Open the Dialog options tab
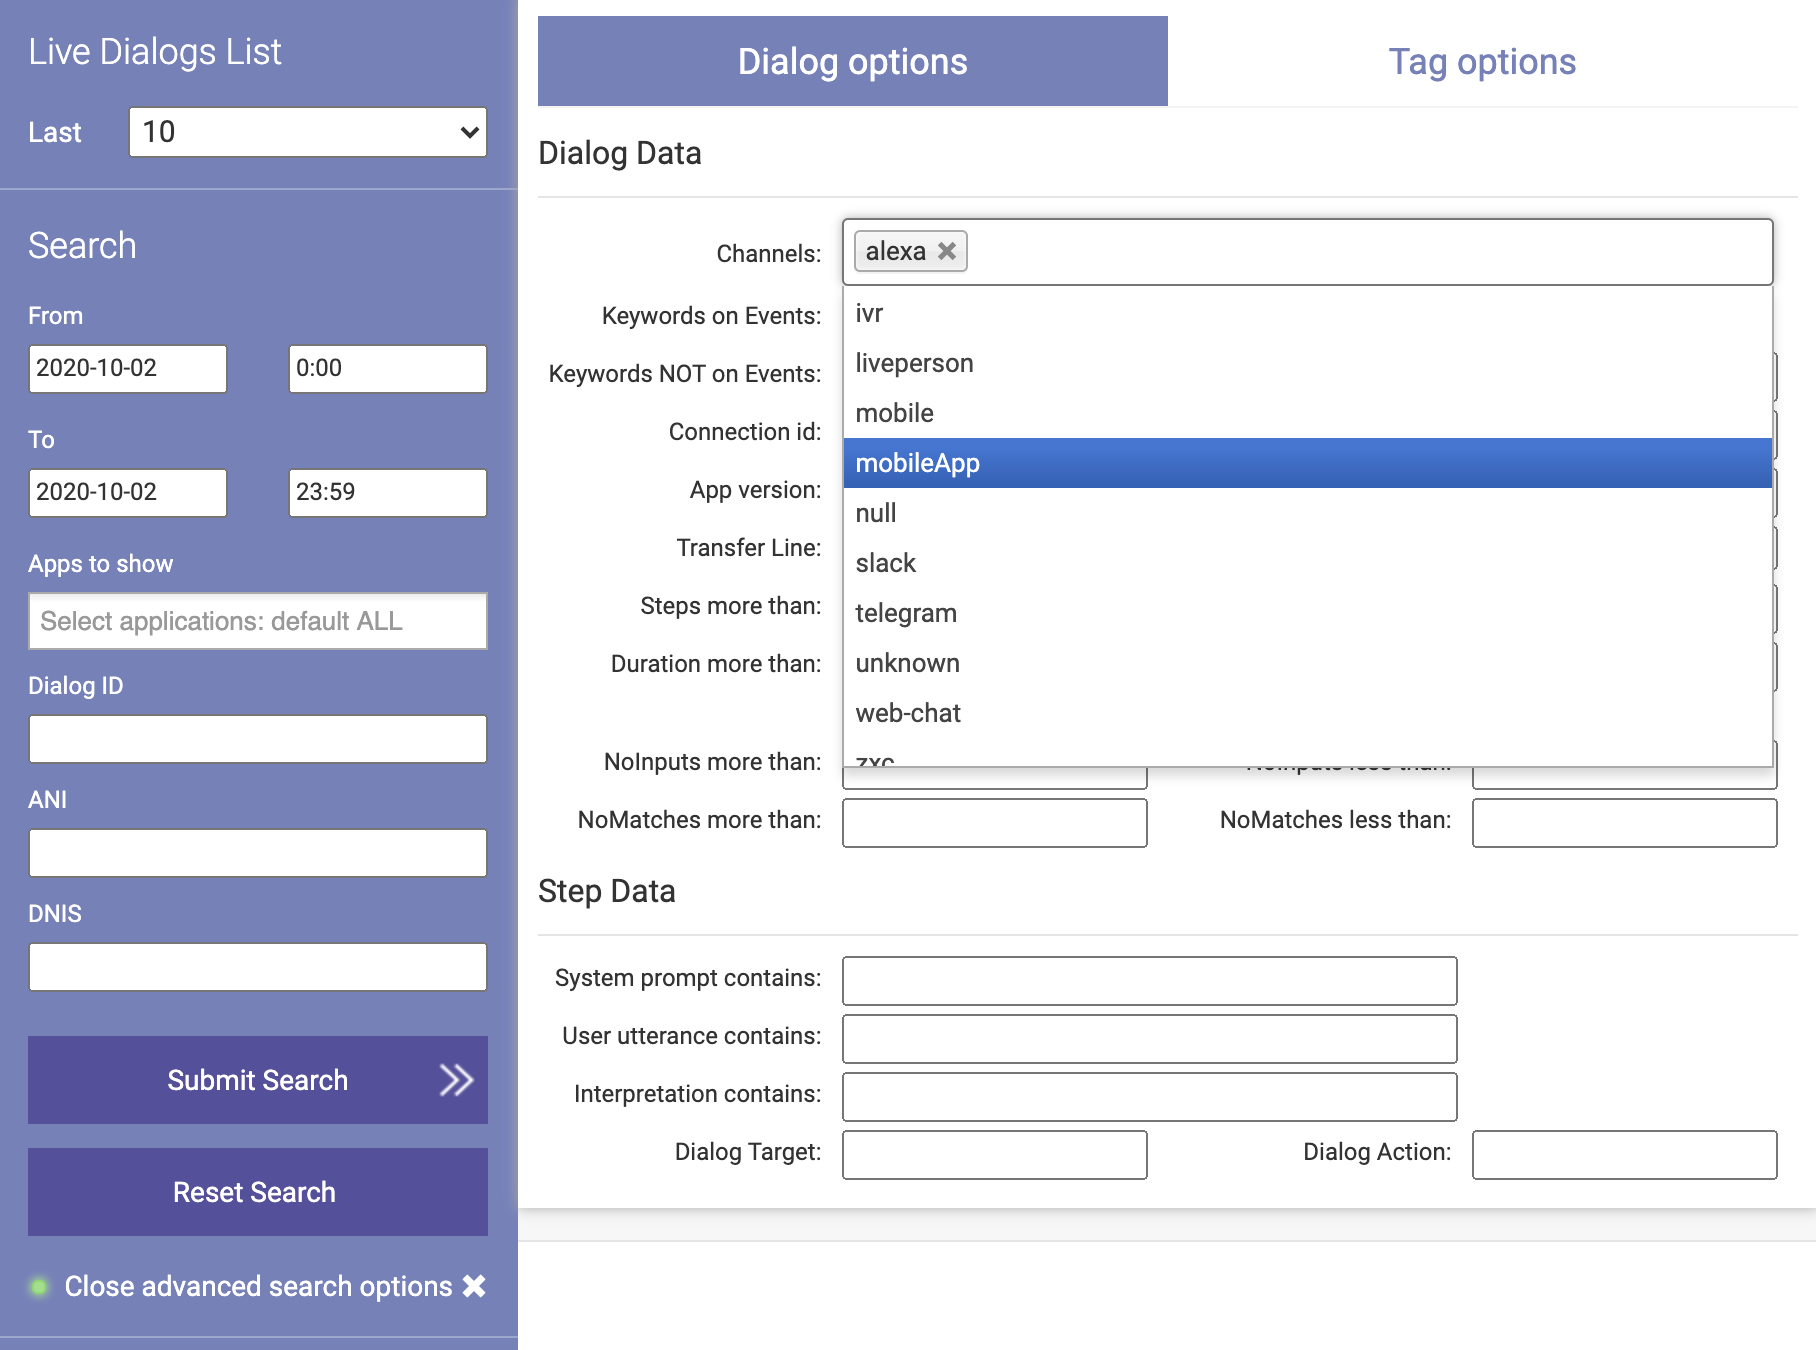The width and height of the screenshot is (1816, 1350). [852, 62]
